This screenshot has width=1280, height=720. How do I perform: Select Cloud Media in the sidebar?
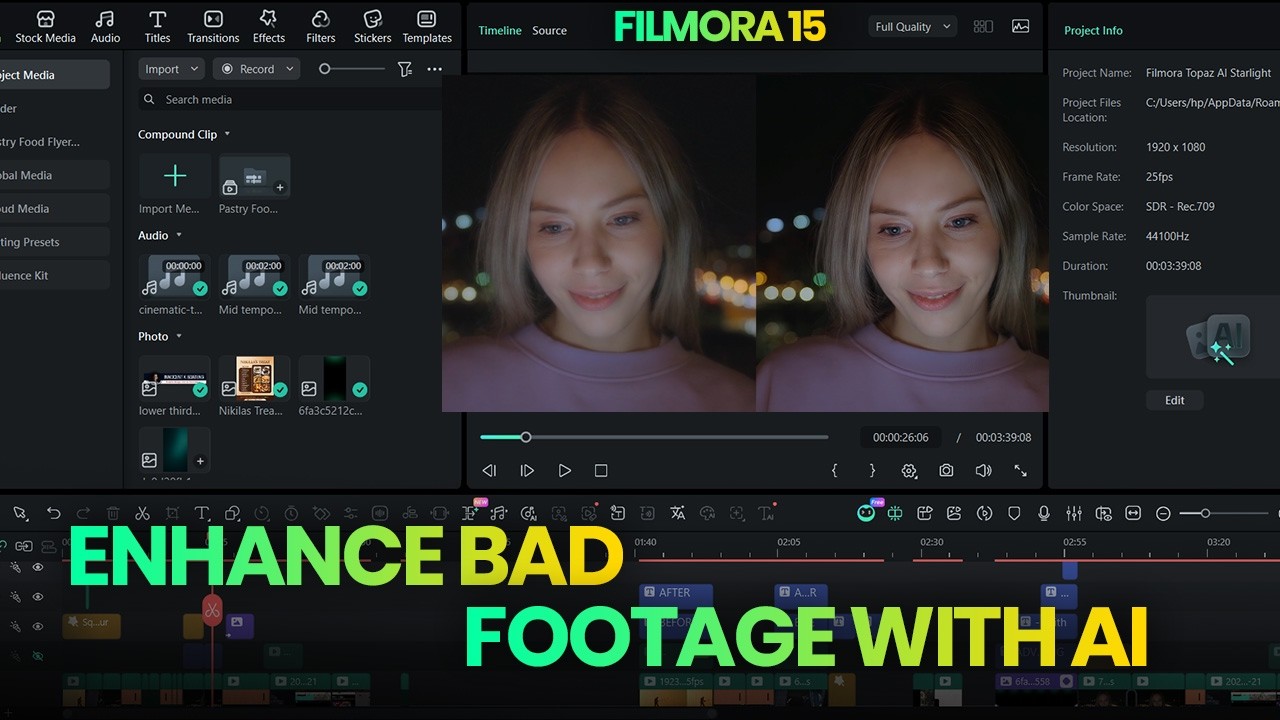coord(55,209)
